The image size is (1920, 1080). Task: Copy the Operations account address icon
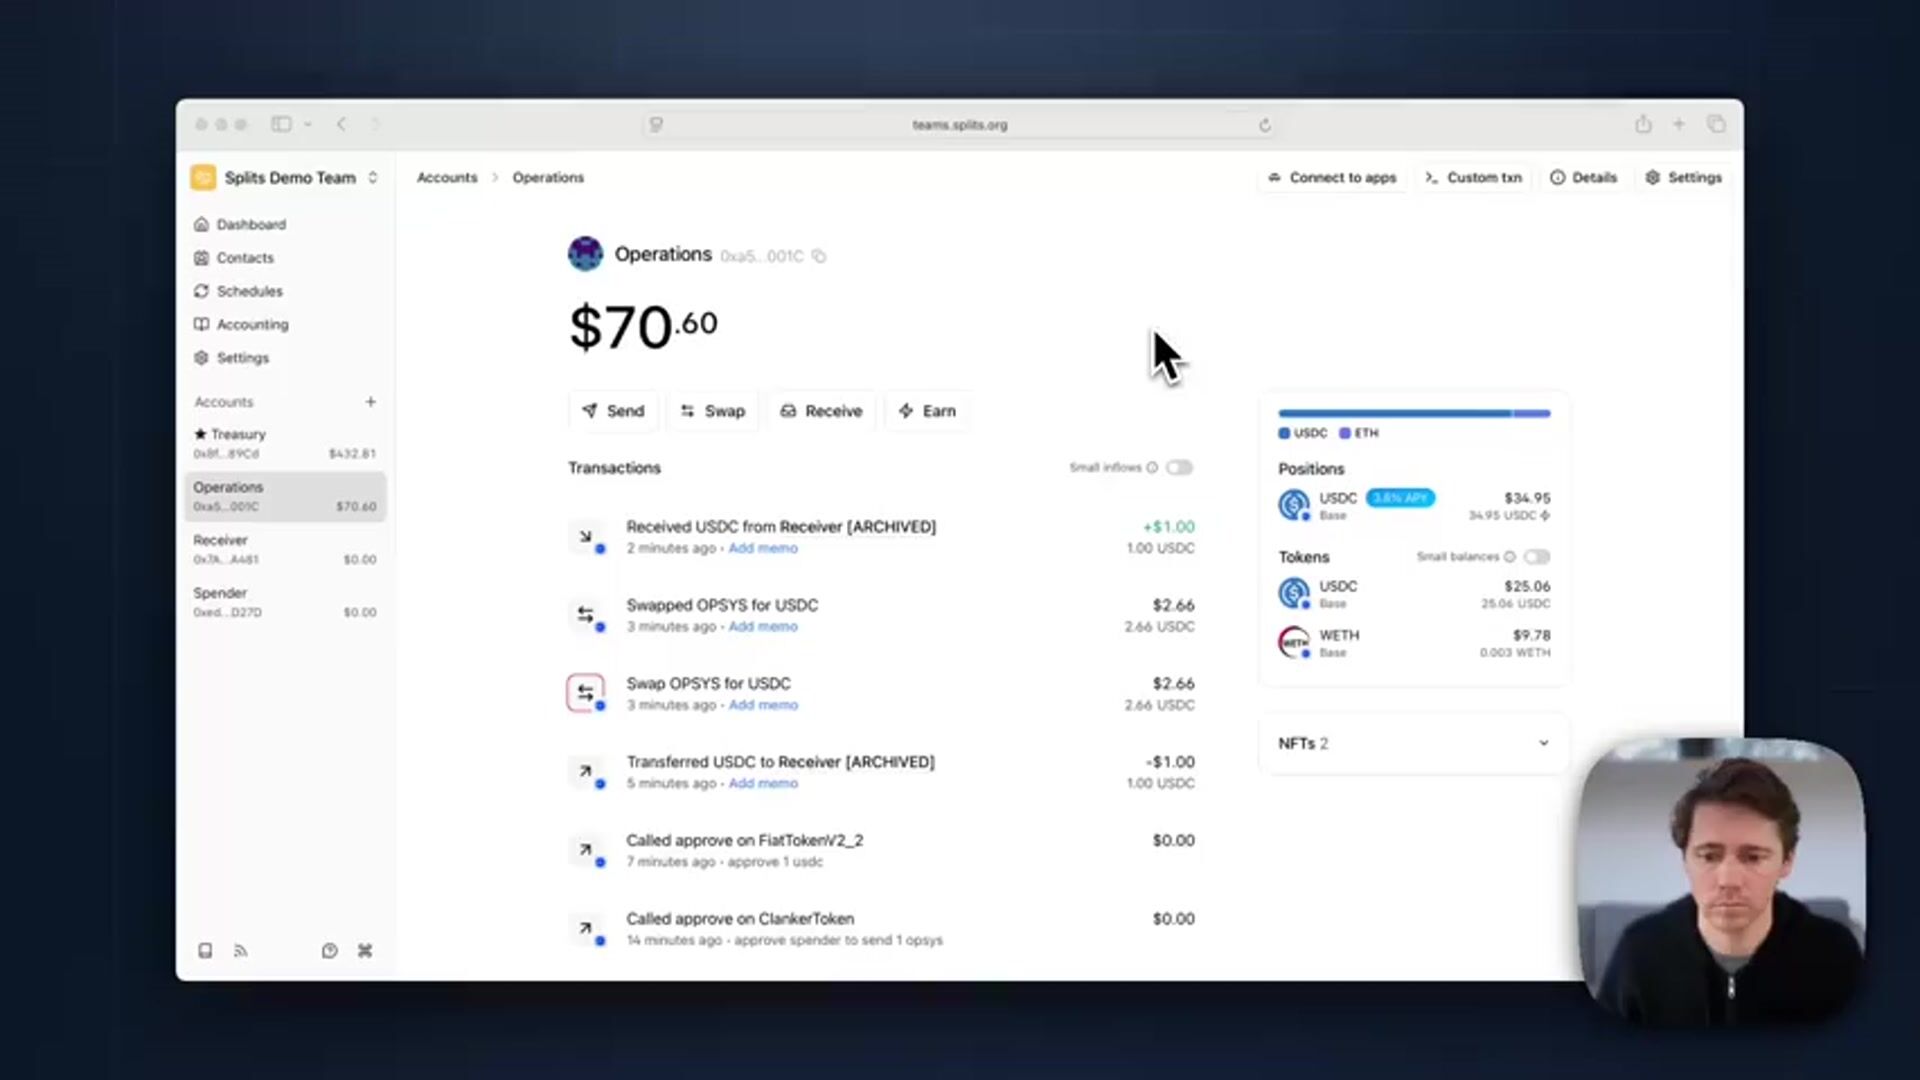[819, 257]
